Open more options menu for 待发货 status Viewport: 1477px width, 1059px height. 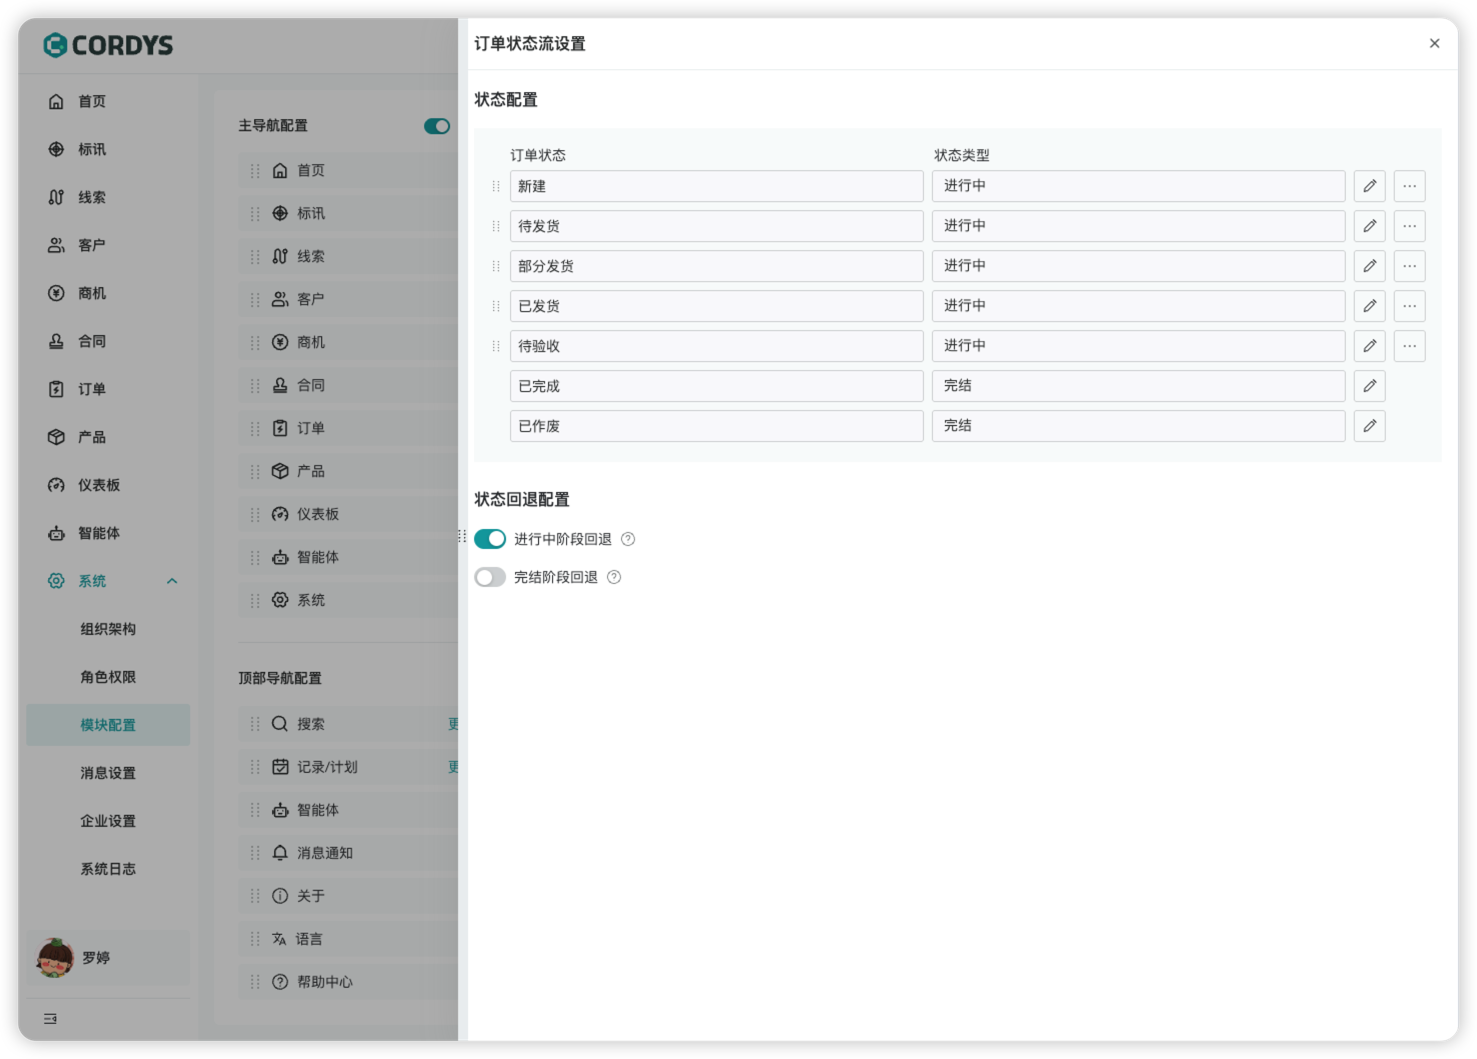[x=1409, y=226]
